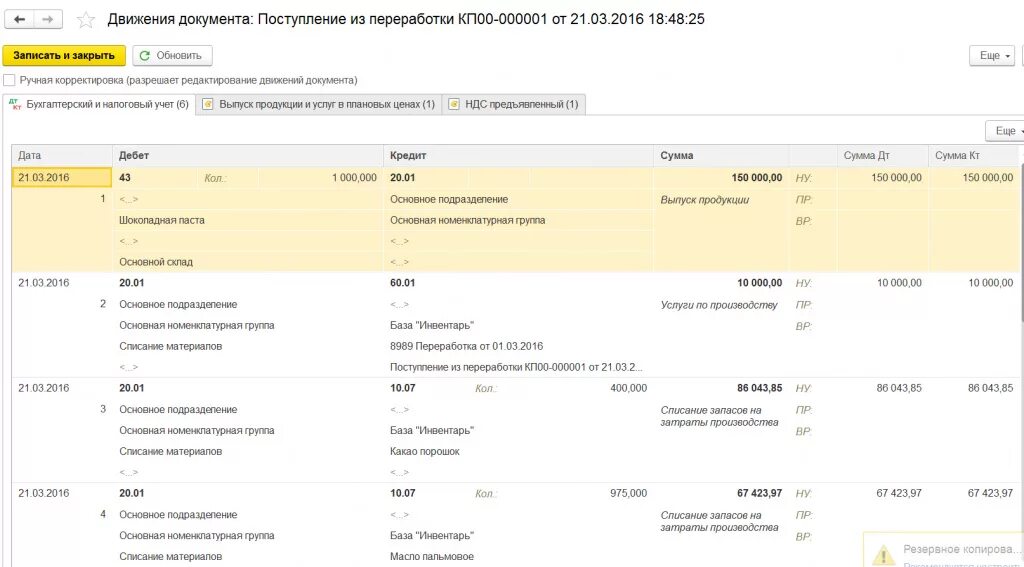This screenshot has height=567, width=1024.
Task: Switch to НДС предъявленный tab
Action: click(514, 104)
